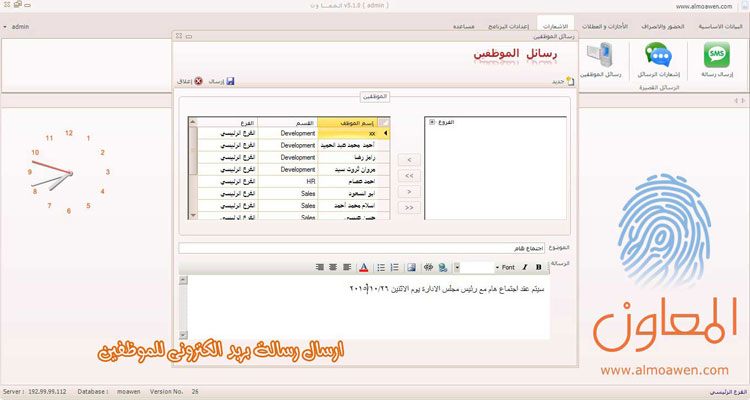750x400 pixels.
Task: Click message area scrollbar down arrow
Action: click(183, 335)
